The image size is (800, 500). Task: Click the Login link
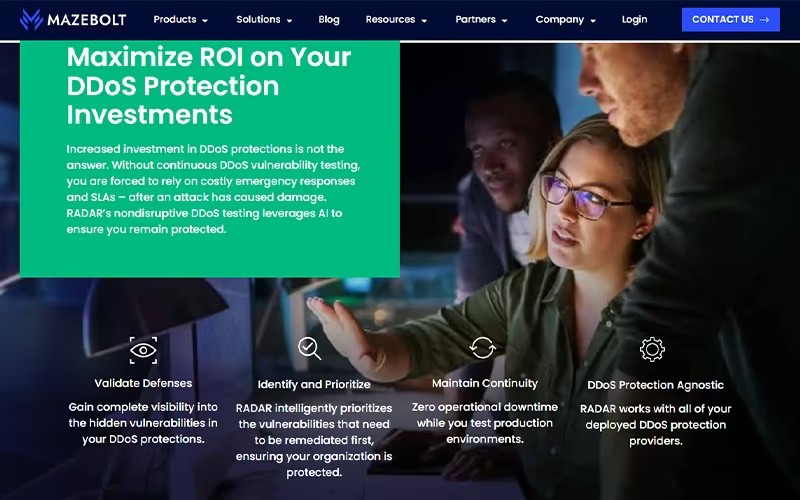[x=634, y=19]
